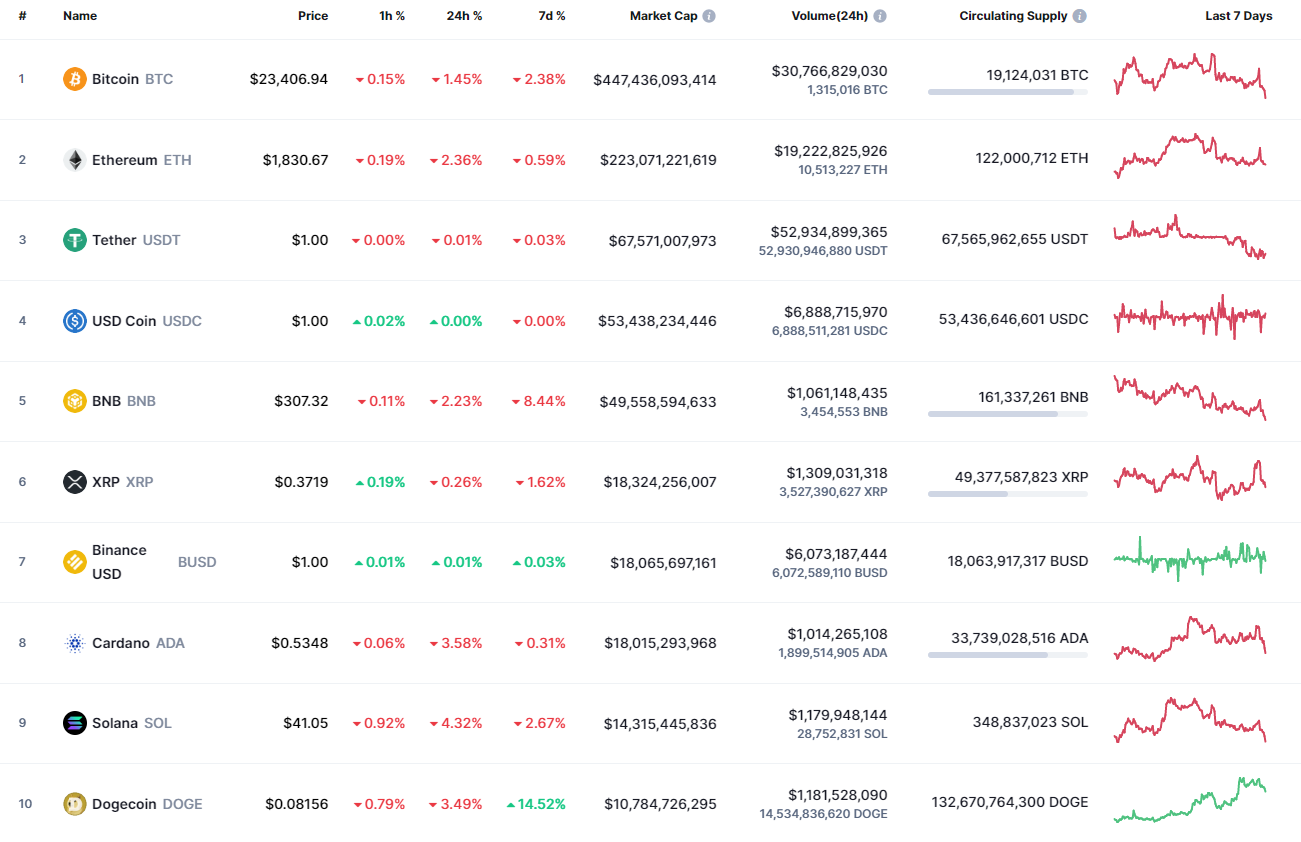Sort the table by Price

click(x=313, y=15)
